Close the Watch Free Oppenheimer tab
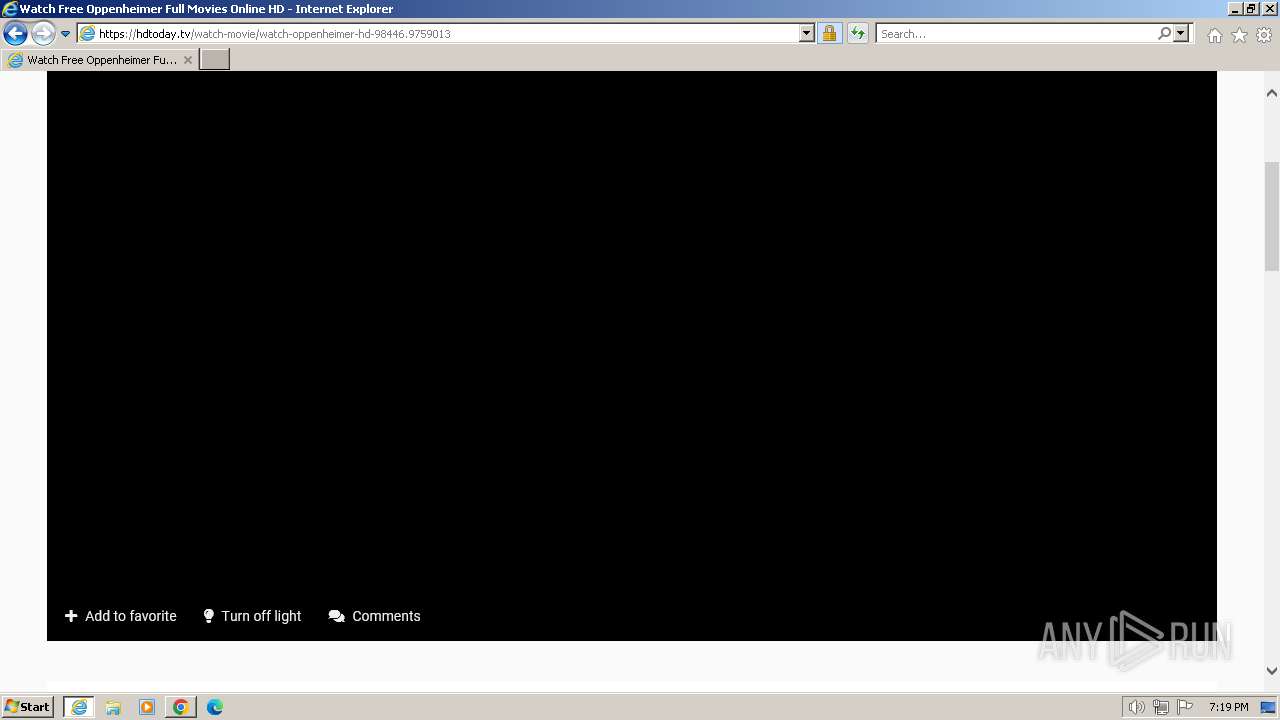1280x720 pixels. pyautogui.click(x=187, y=60)
